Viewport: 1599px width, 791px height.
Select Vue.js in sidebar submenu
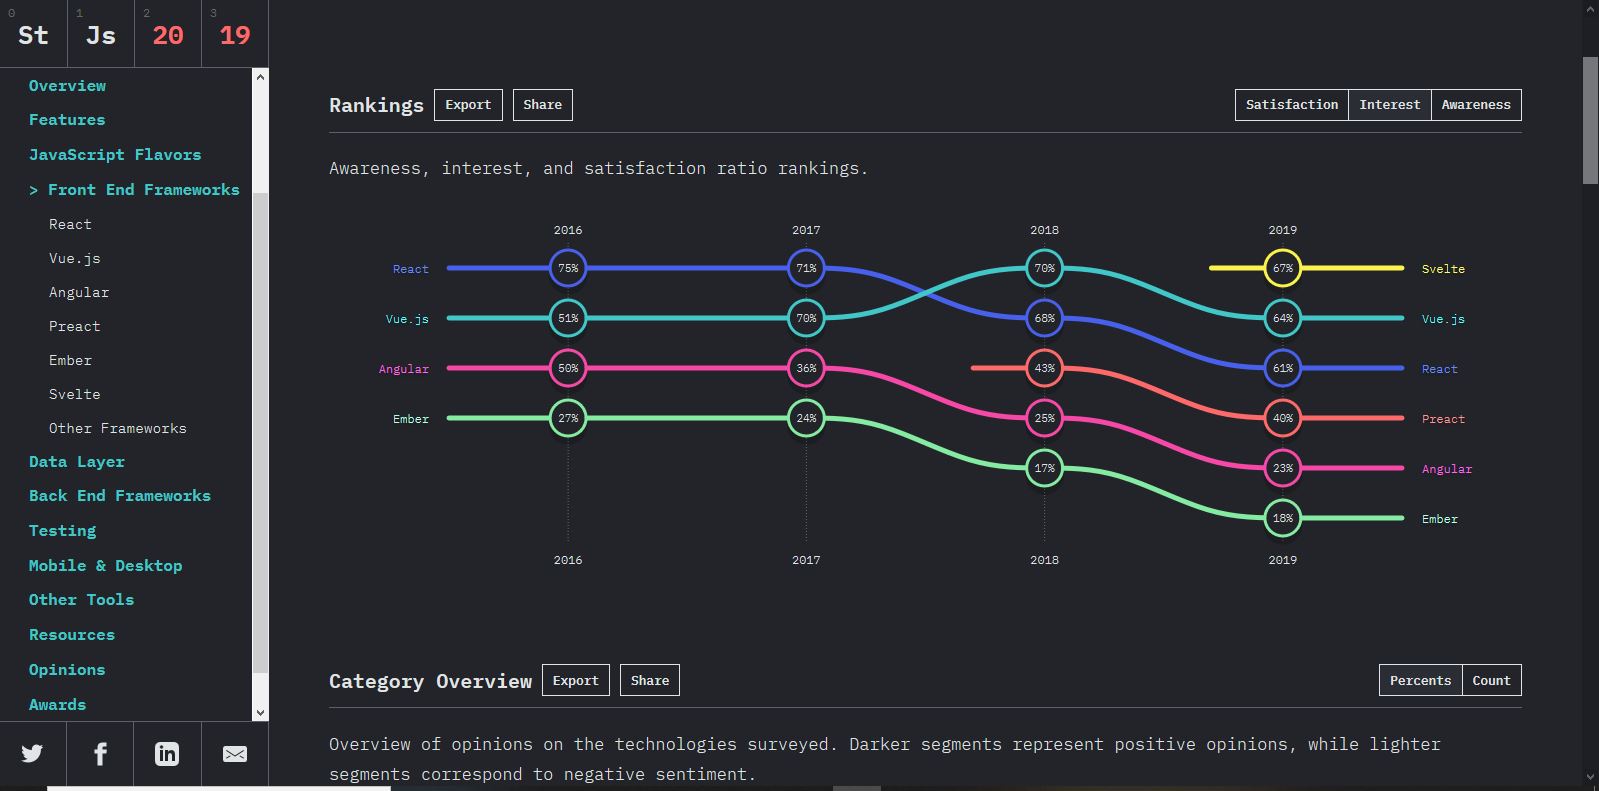click(x=75, y=259)
